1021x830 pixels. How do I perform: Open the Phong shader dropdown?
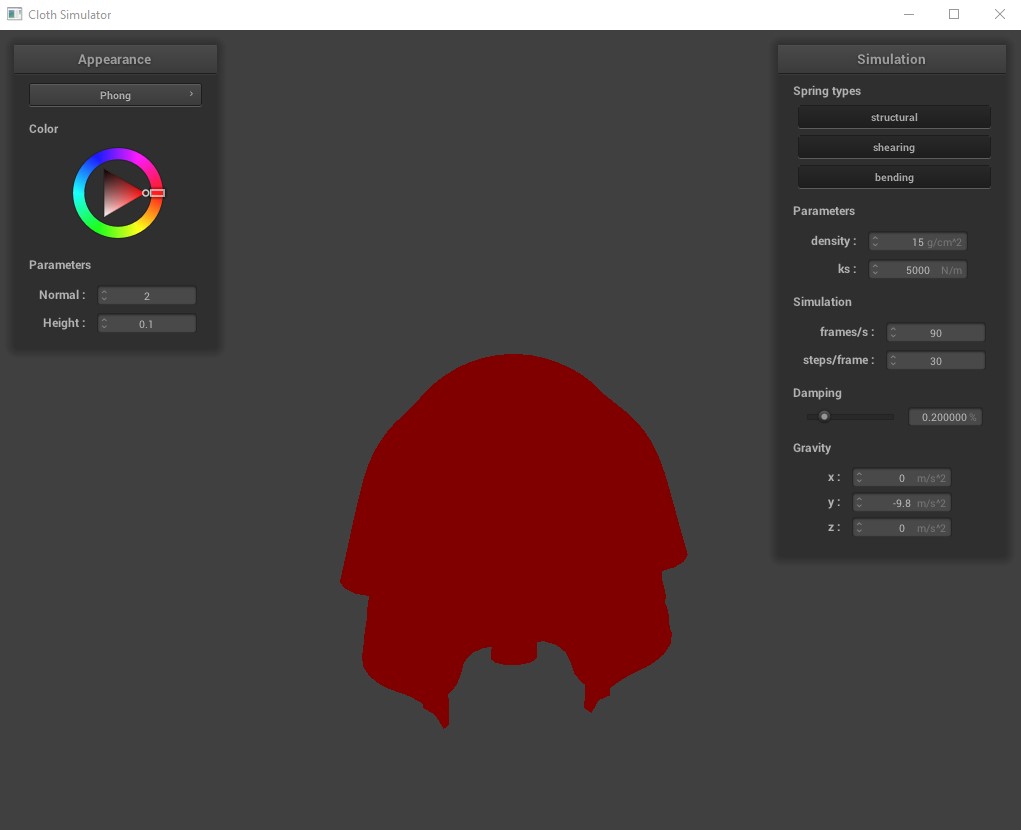coord(115,95)
